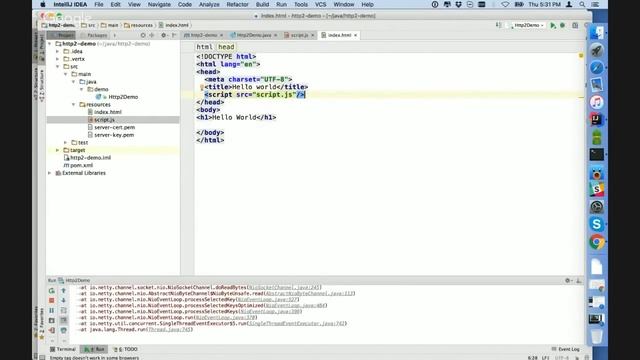This screenshot has width=640, height=360.
Task: Close the index.html editor tab
Action: (x=356, y=36)
